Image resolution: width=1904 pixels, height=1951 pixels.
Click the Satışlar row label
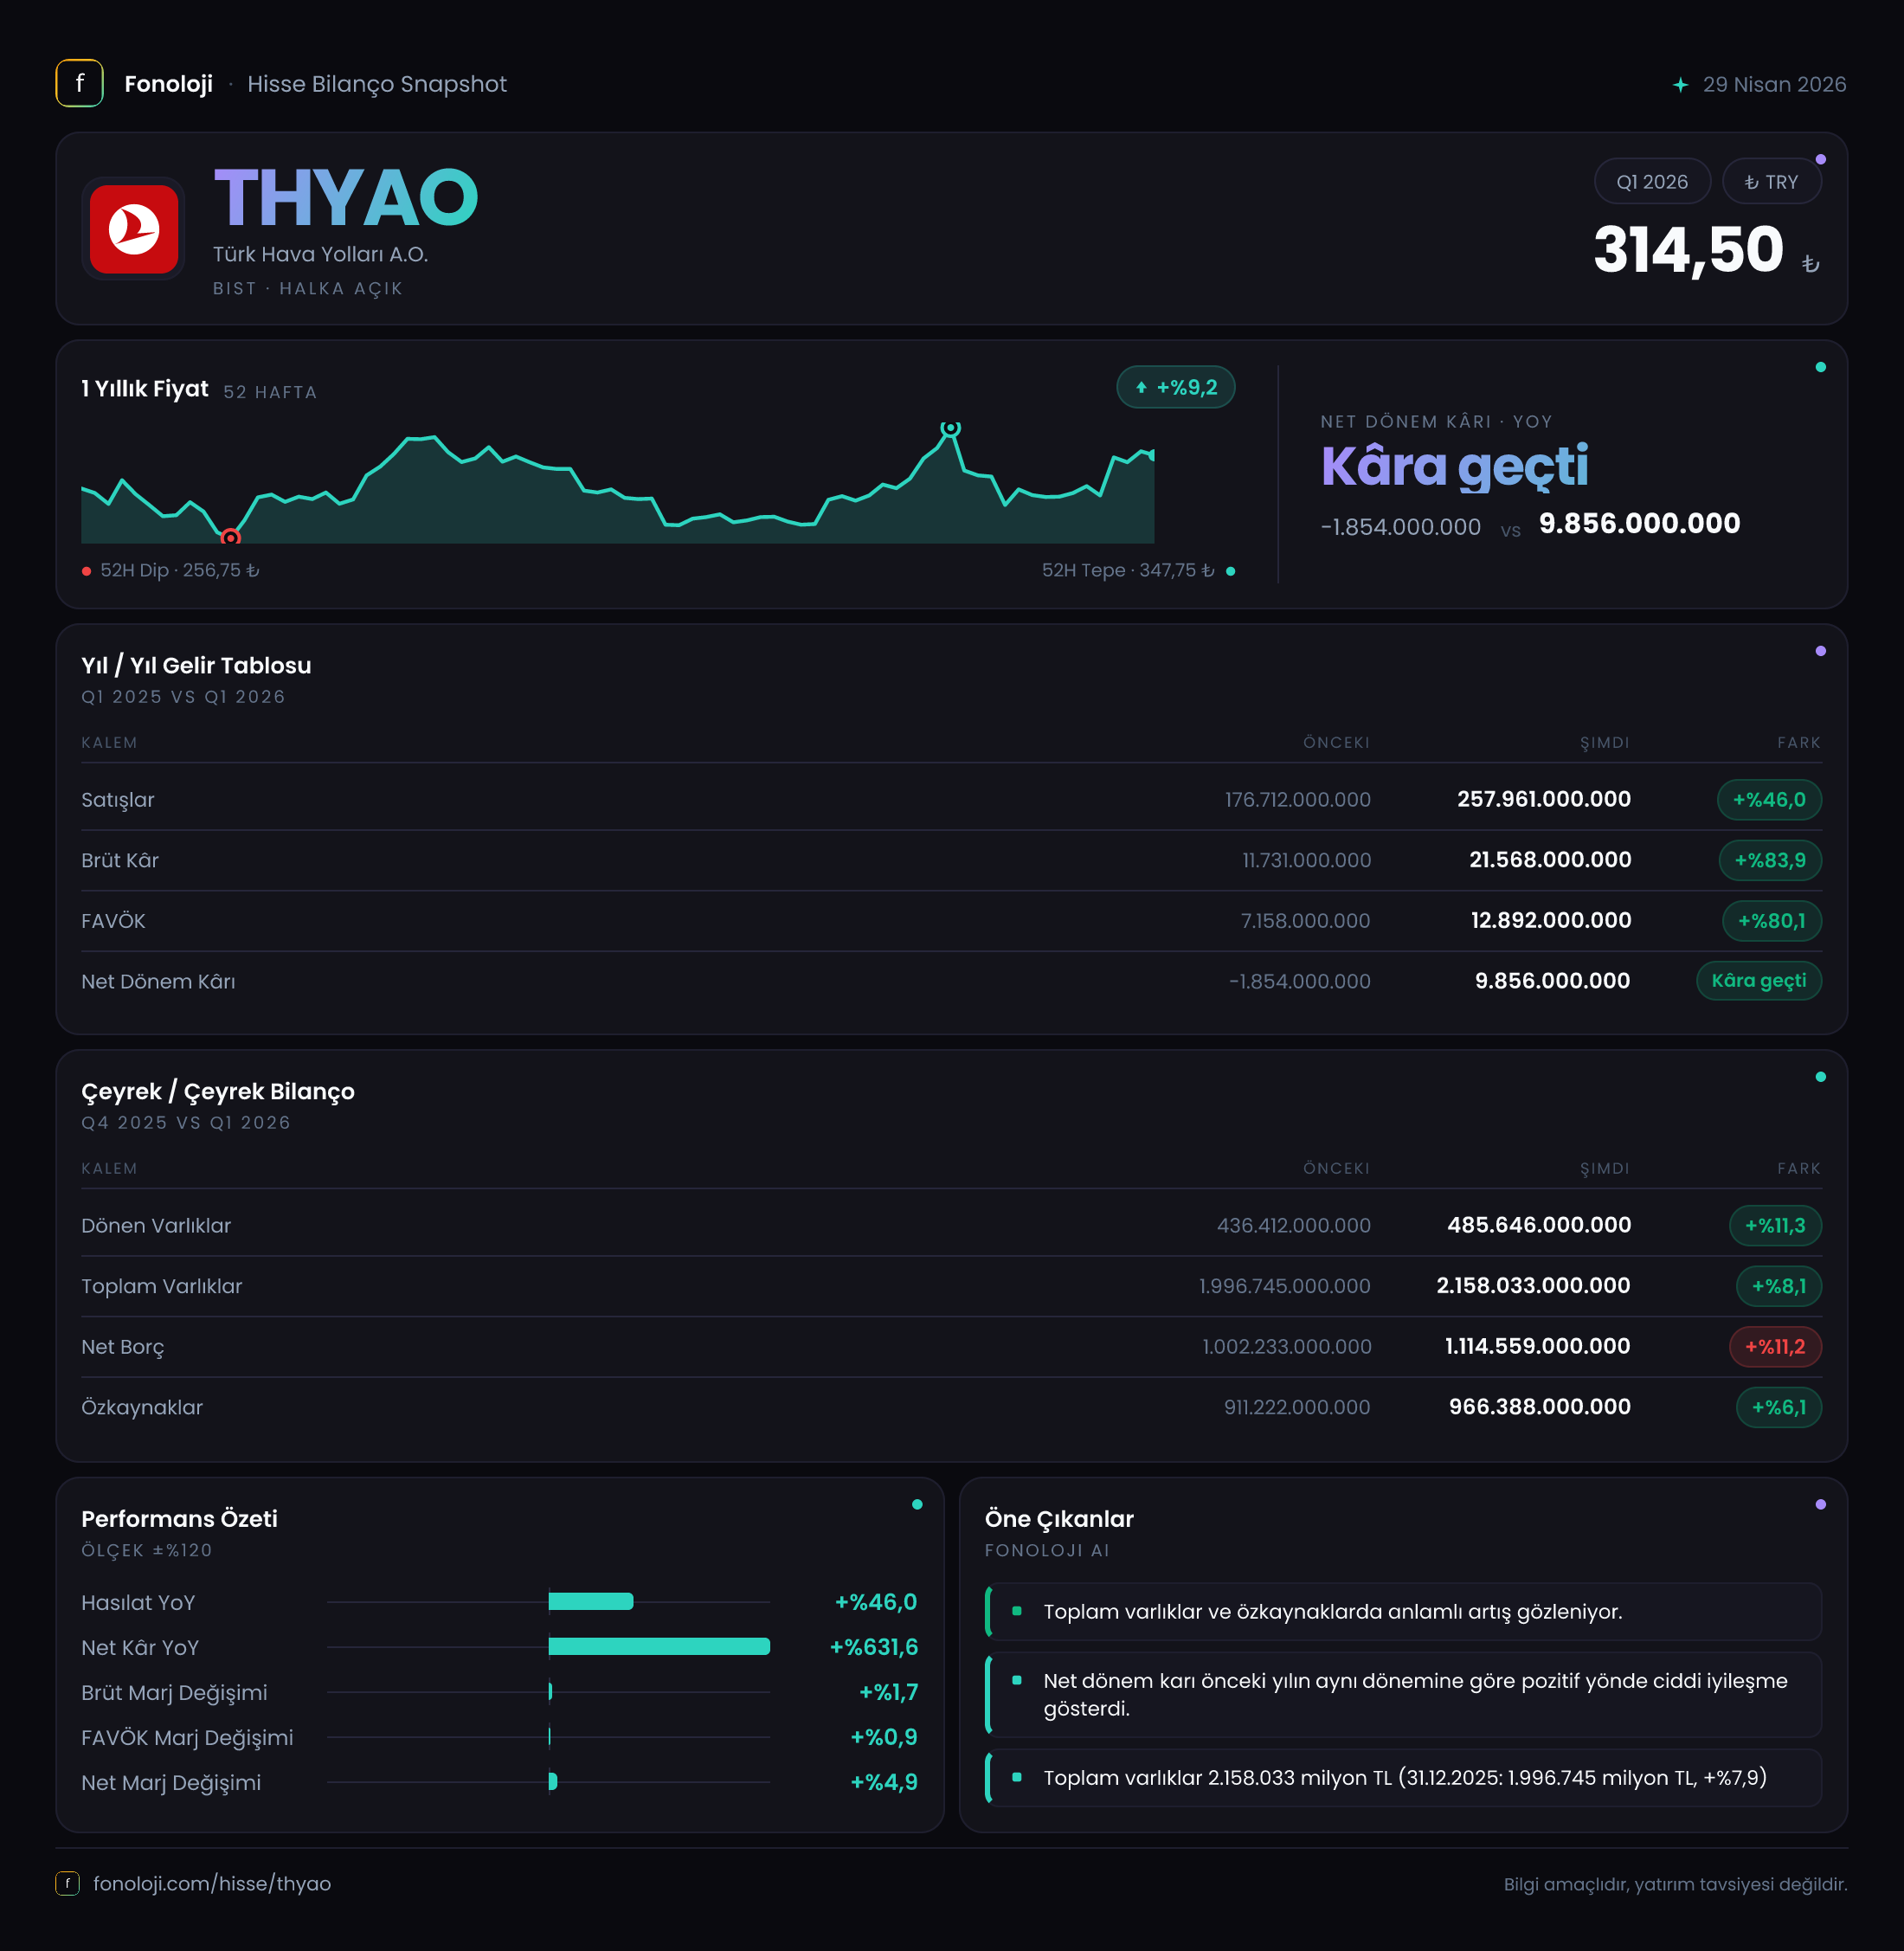[x=118, y=799]
